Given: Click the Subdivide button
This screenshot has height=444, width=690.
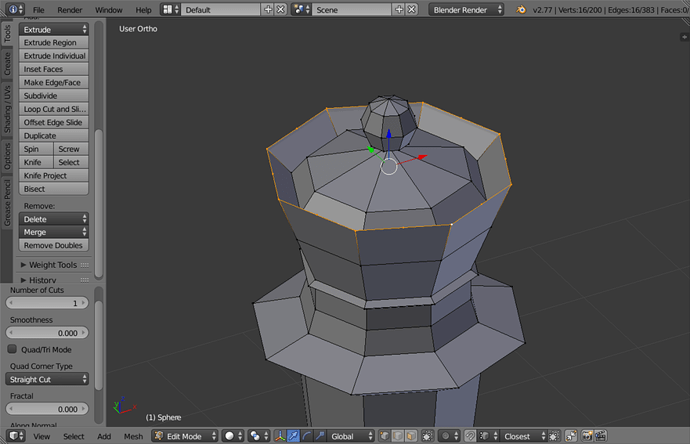Looking at the screenshot, I should click(54, 96).
